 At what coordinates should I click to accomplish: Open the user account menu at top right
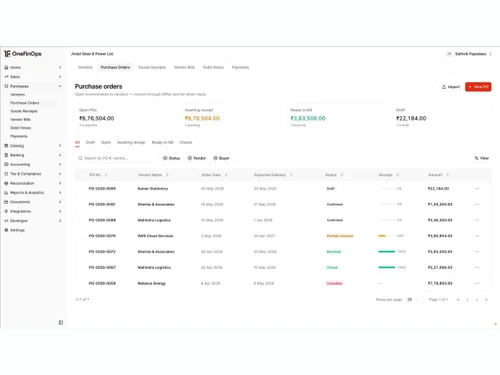pos(469,54)
